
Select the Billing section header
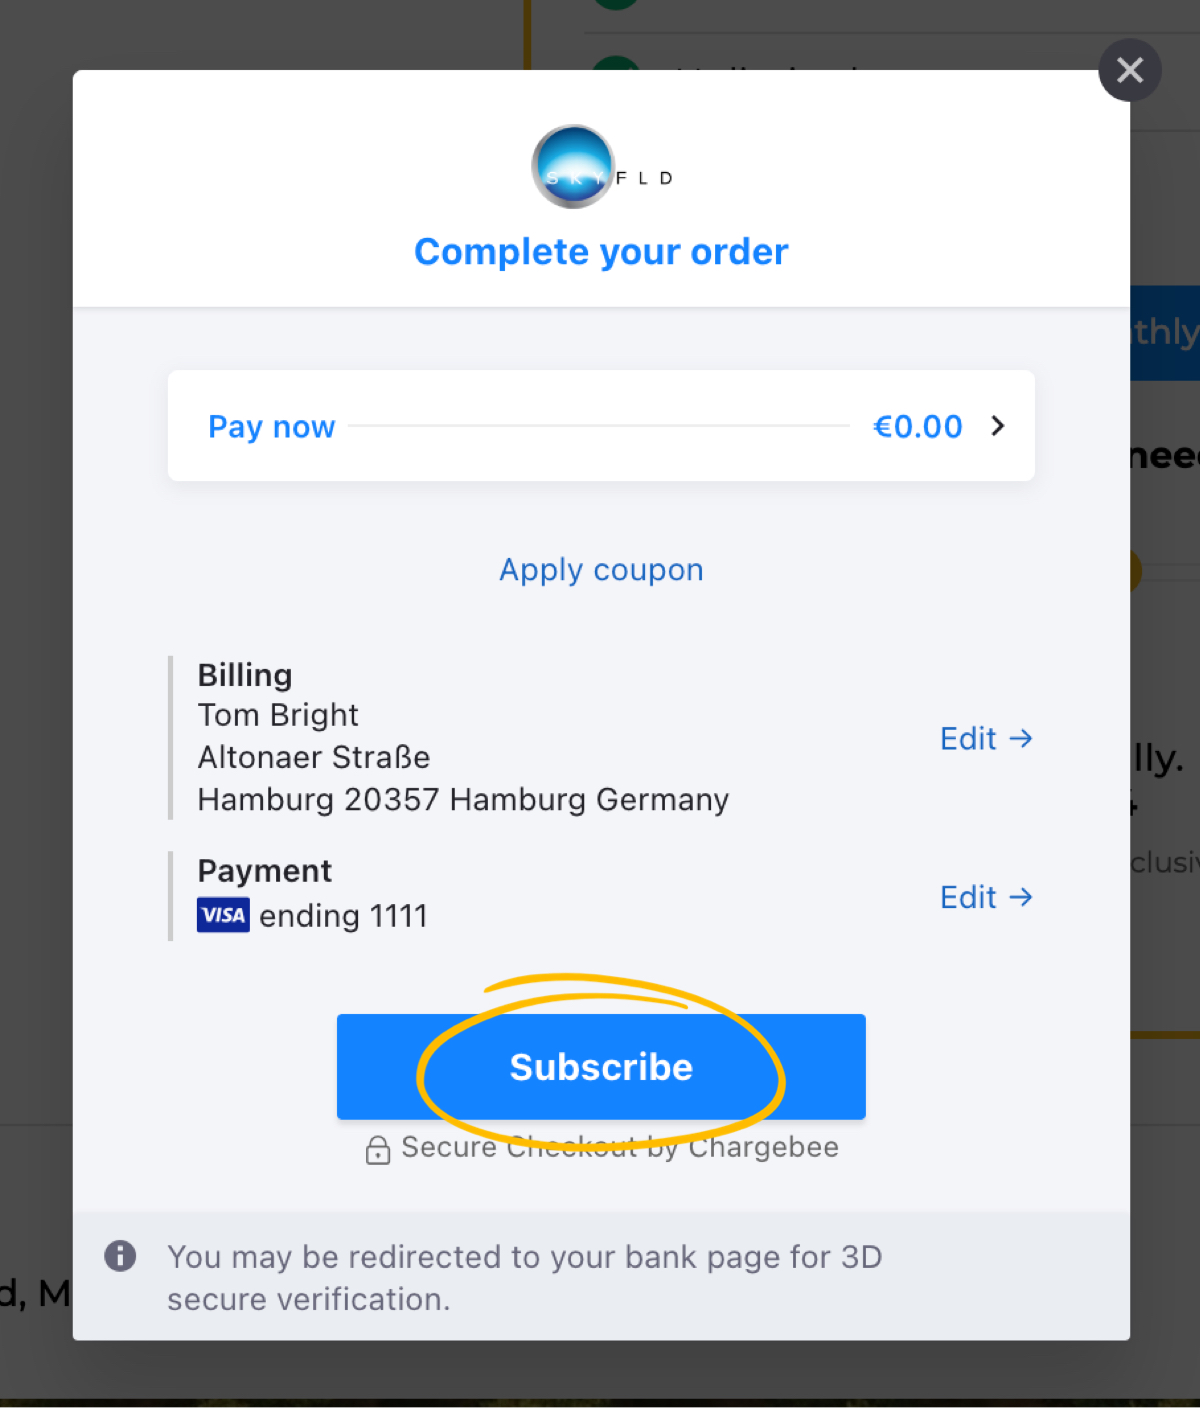coord(245,675)
